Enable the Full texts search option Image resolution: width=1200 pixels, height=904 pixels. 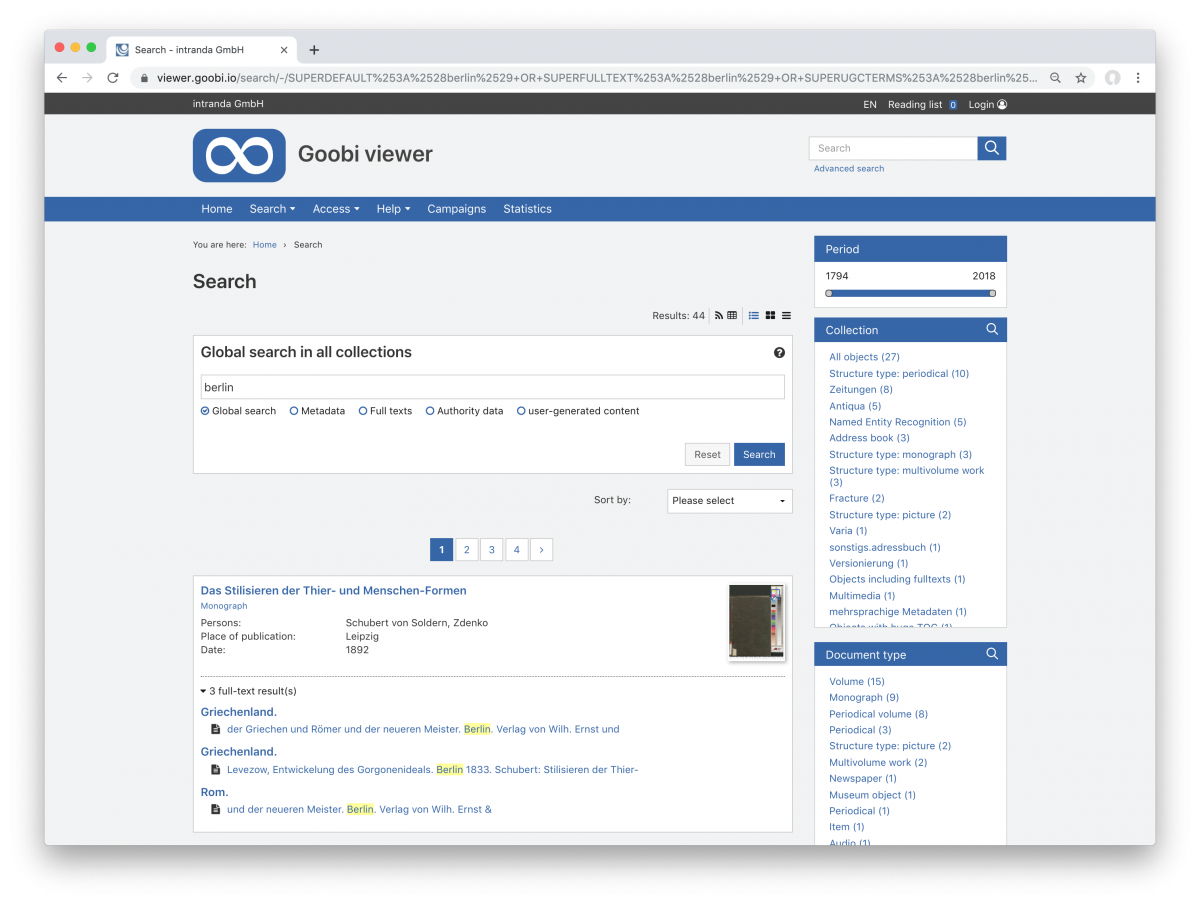click(361, 410)
